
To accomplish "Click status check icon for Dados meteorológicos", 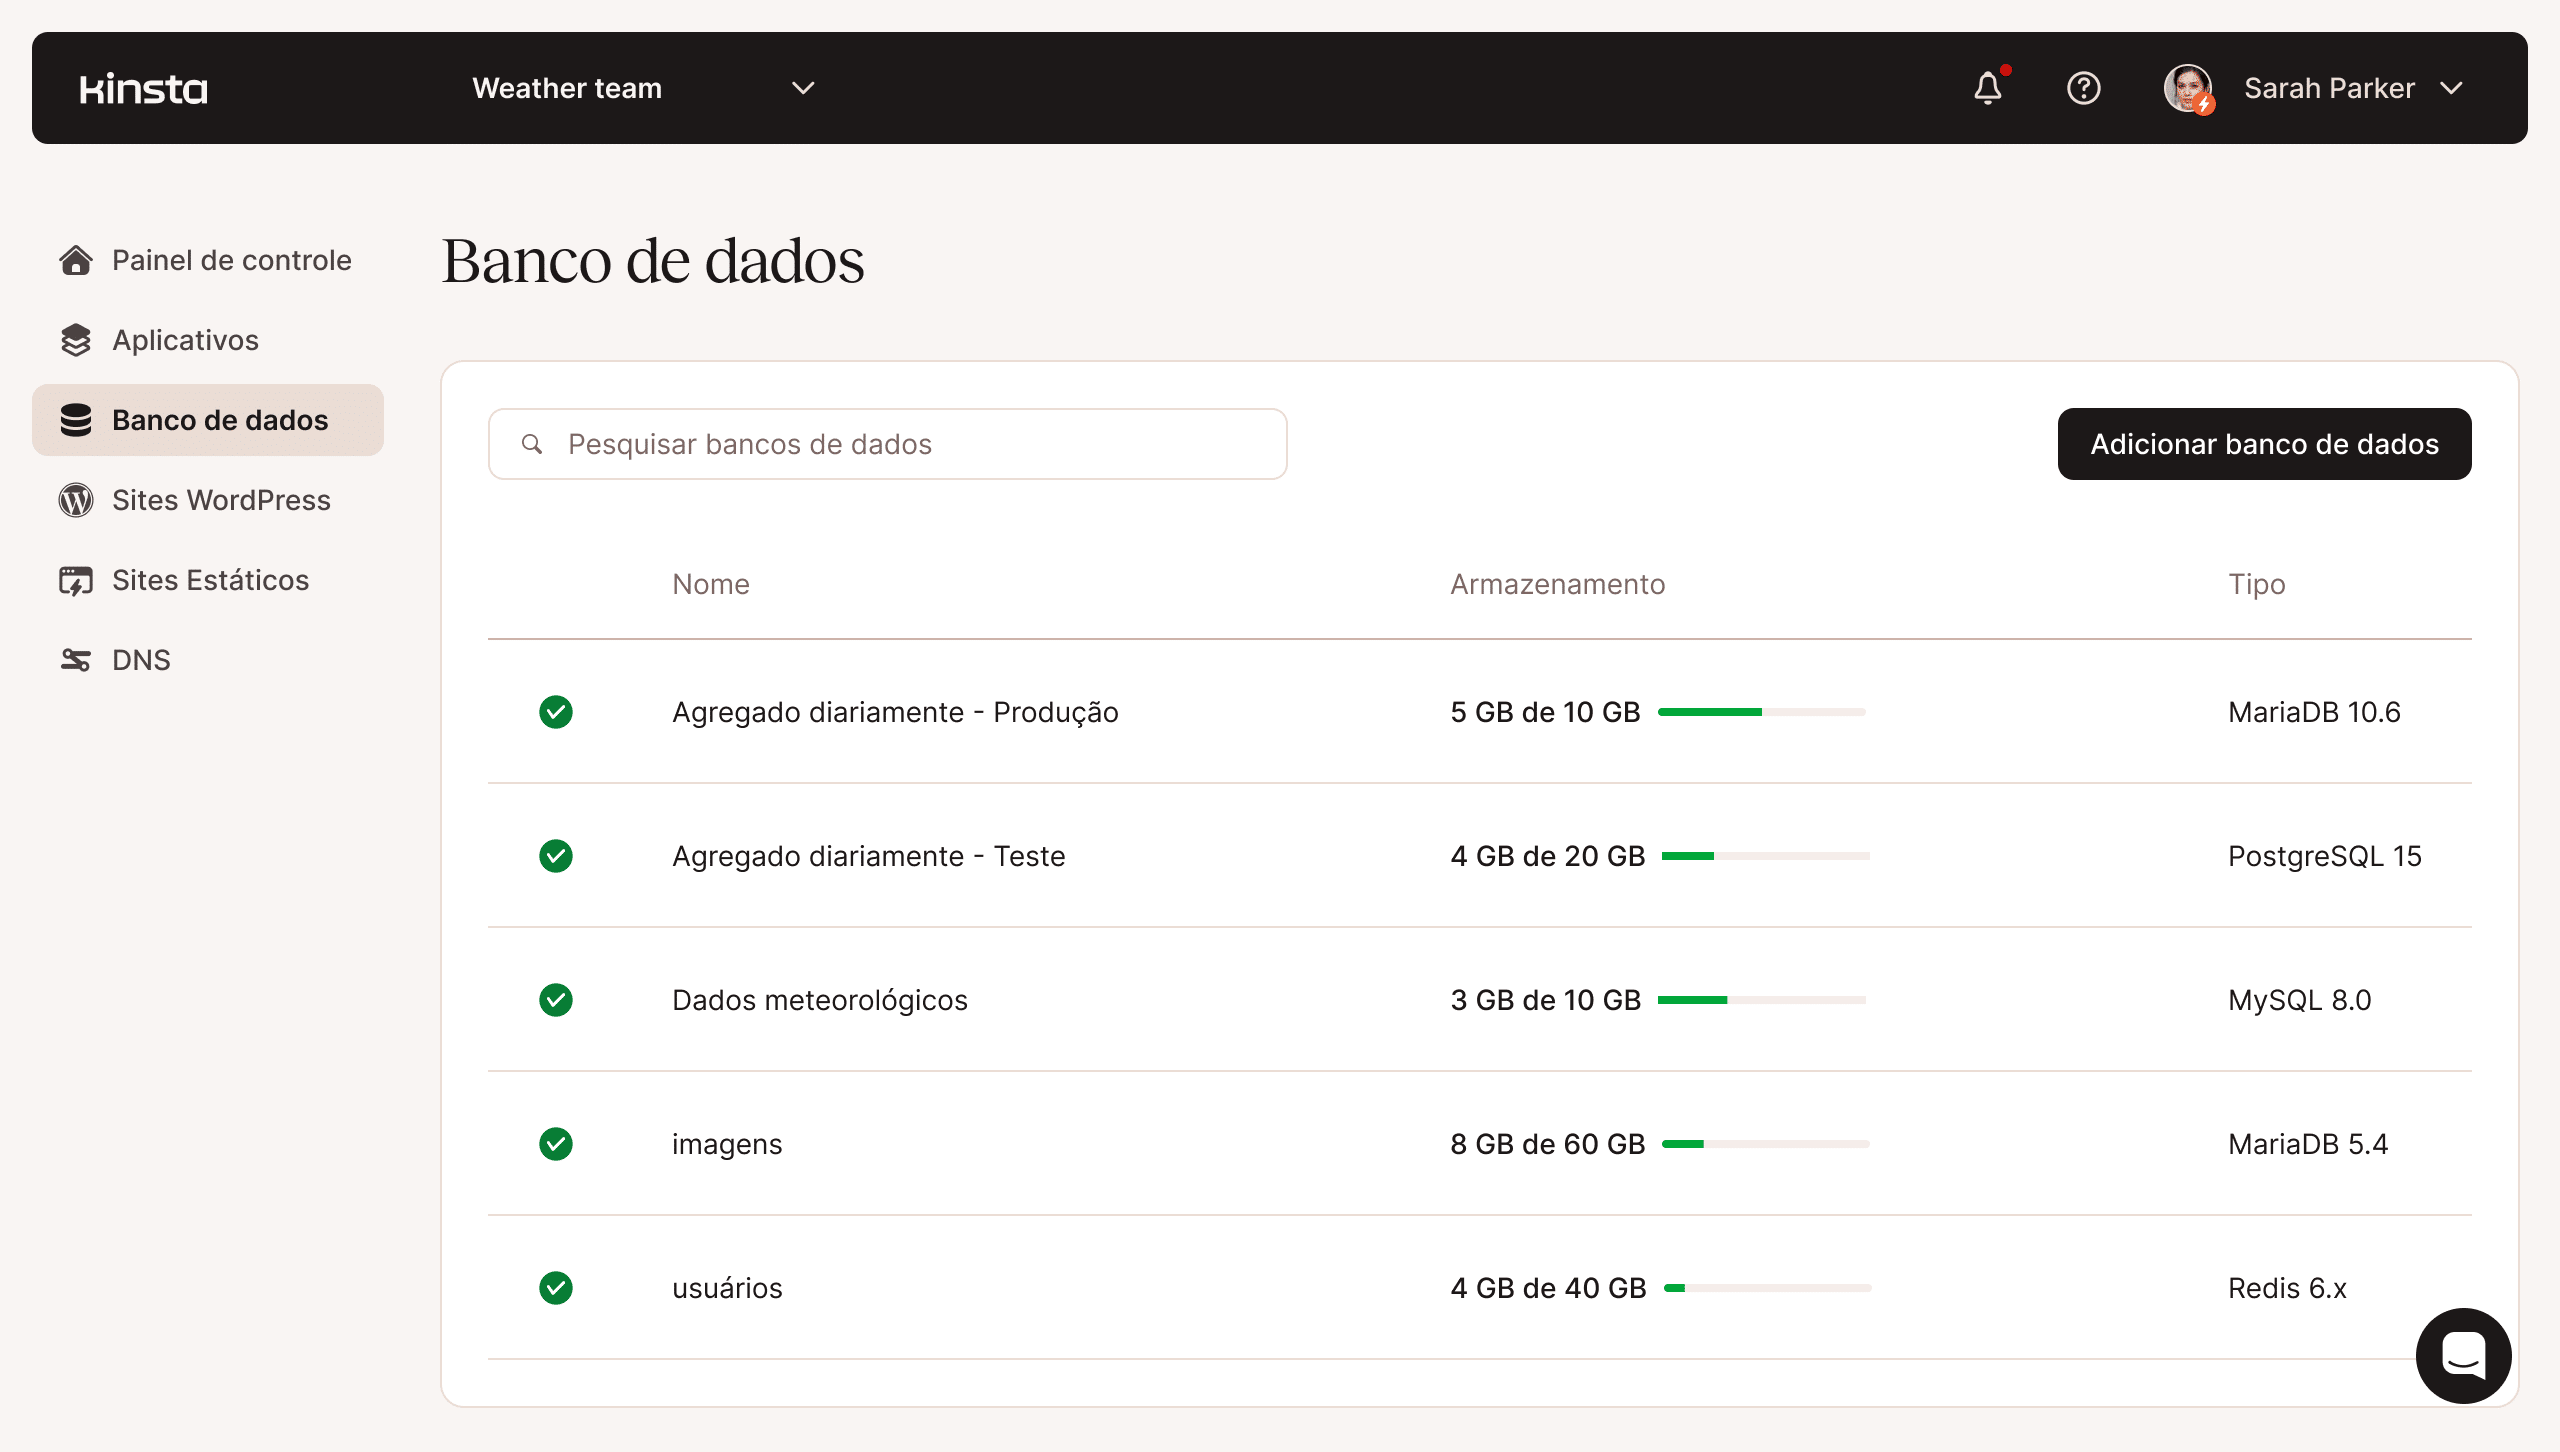I will pos(556,1000).
